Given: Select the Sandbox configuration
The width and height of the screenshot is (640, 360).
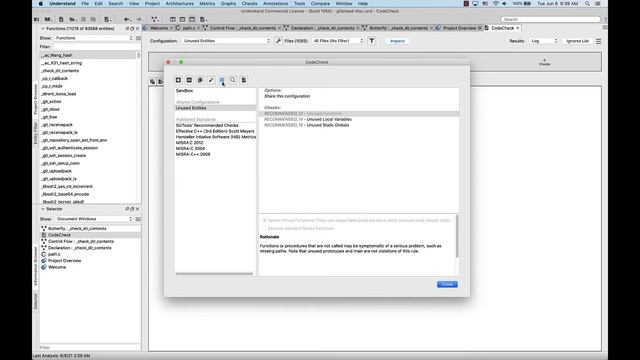Looking at the screenshot, I should [x=184, y=91].
